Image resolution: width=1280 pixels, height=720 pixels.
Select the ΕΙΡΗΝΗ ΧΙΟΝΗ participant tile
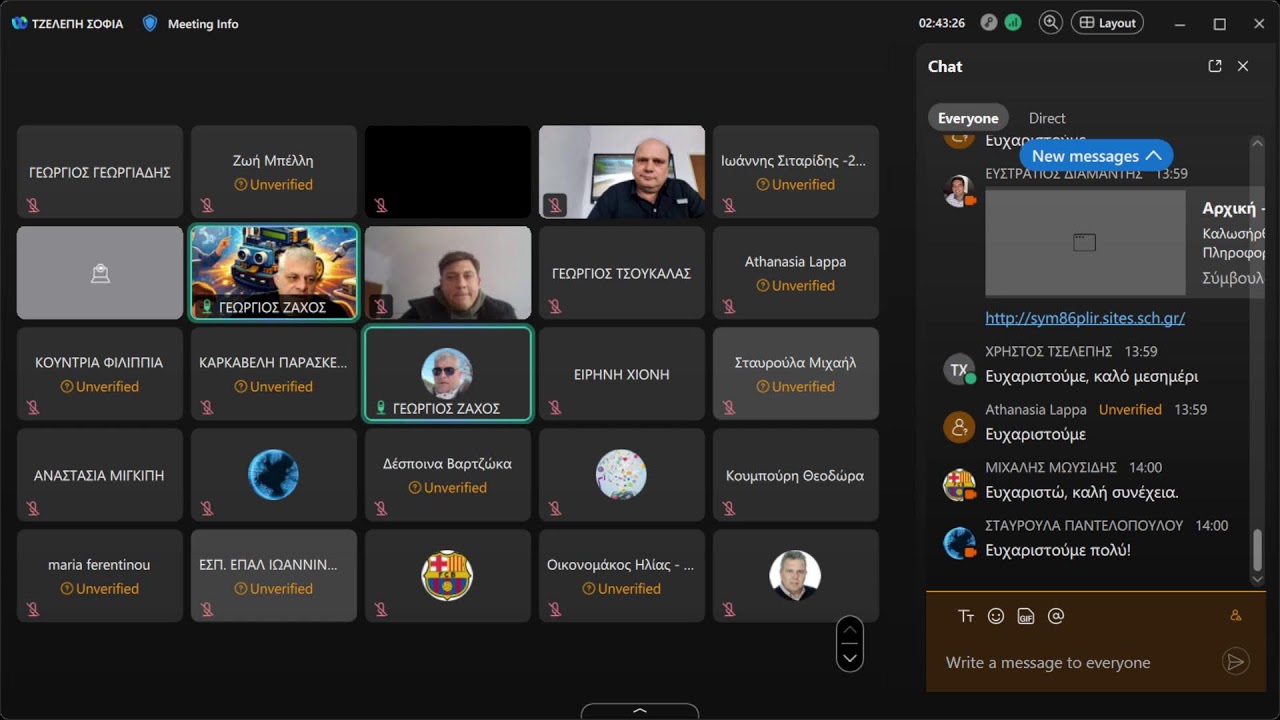tap(622, 374)
